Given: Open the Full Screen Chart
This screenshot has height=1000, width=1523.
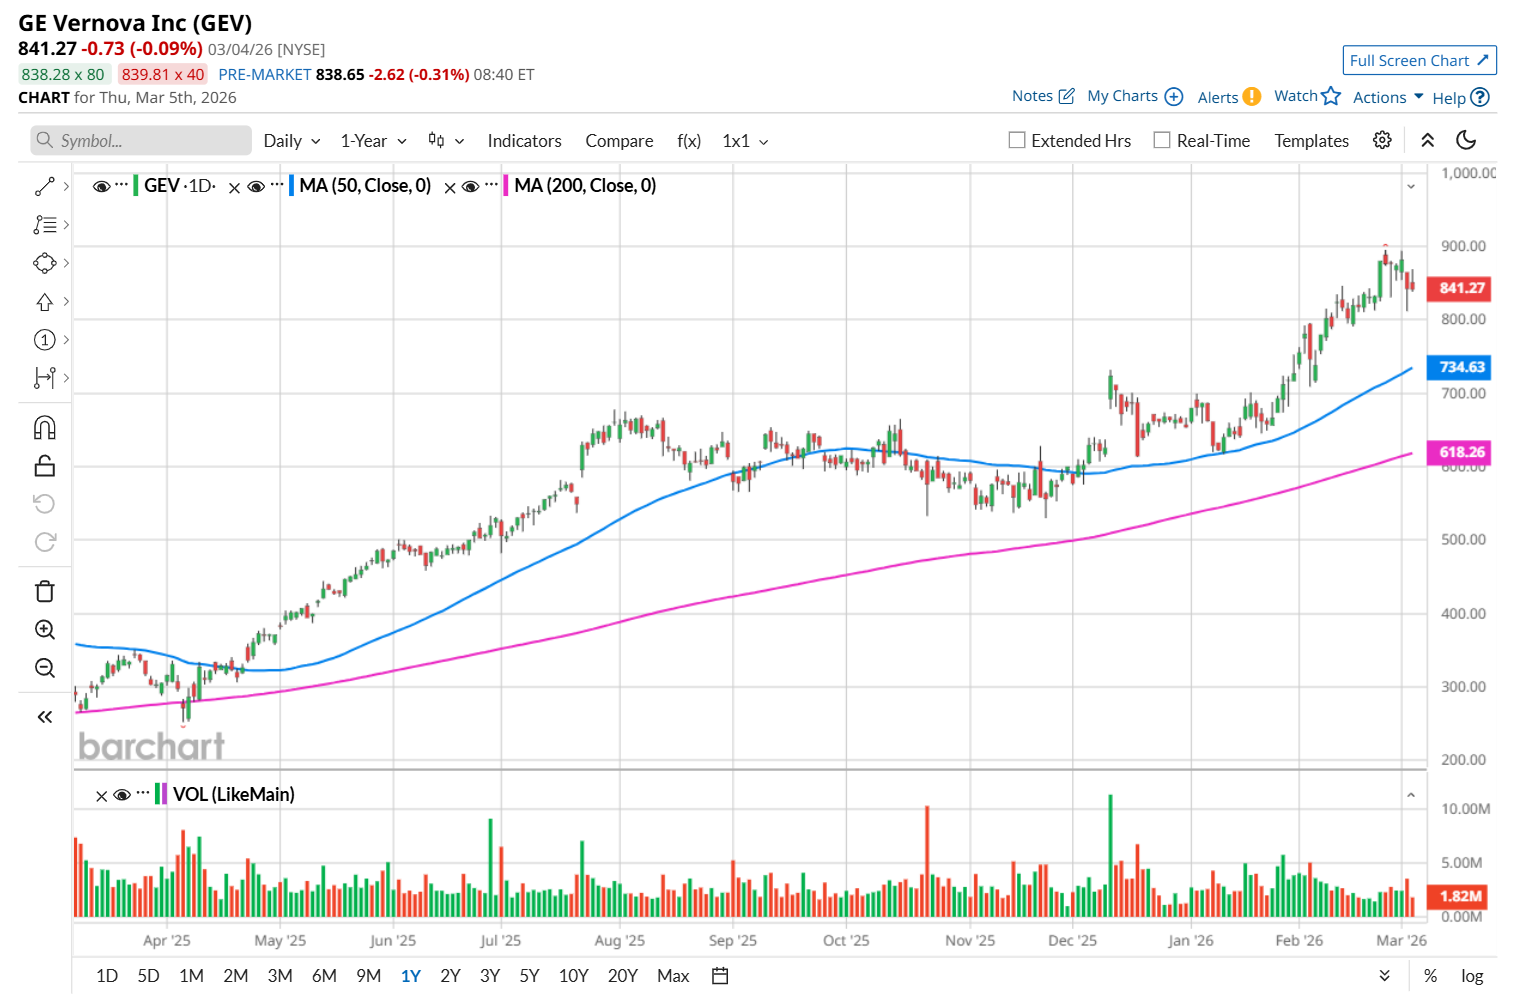Looking at the screenshot, I should click(1419, 61).
